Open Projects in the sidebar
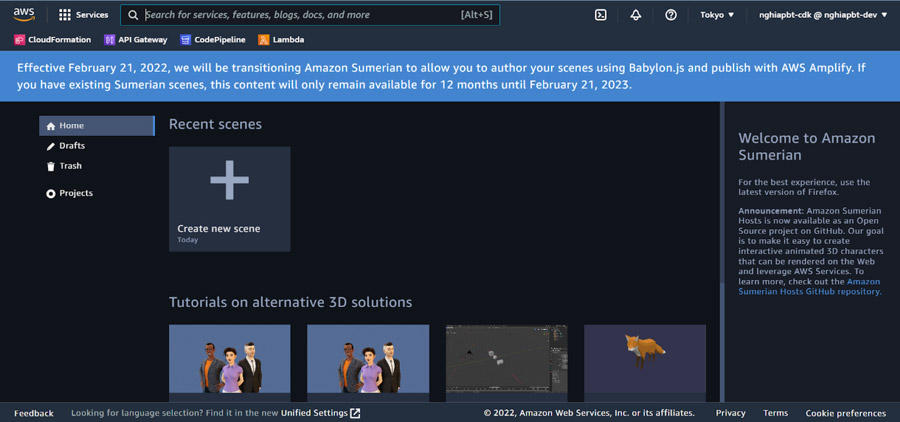900x422 pixels. [x=75, y=193]
